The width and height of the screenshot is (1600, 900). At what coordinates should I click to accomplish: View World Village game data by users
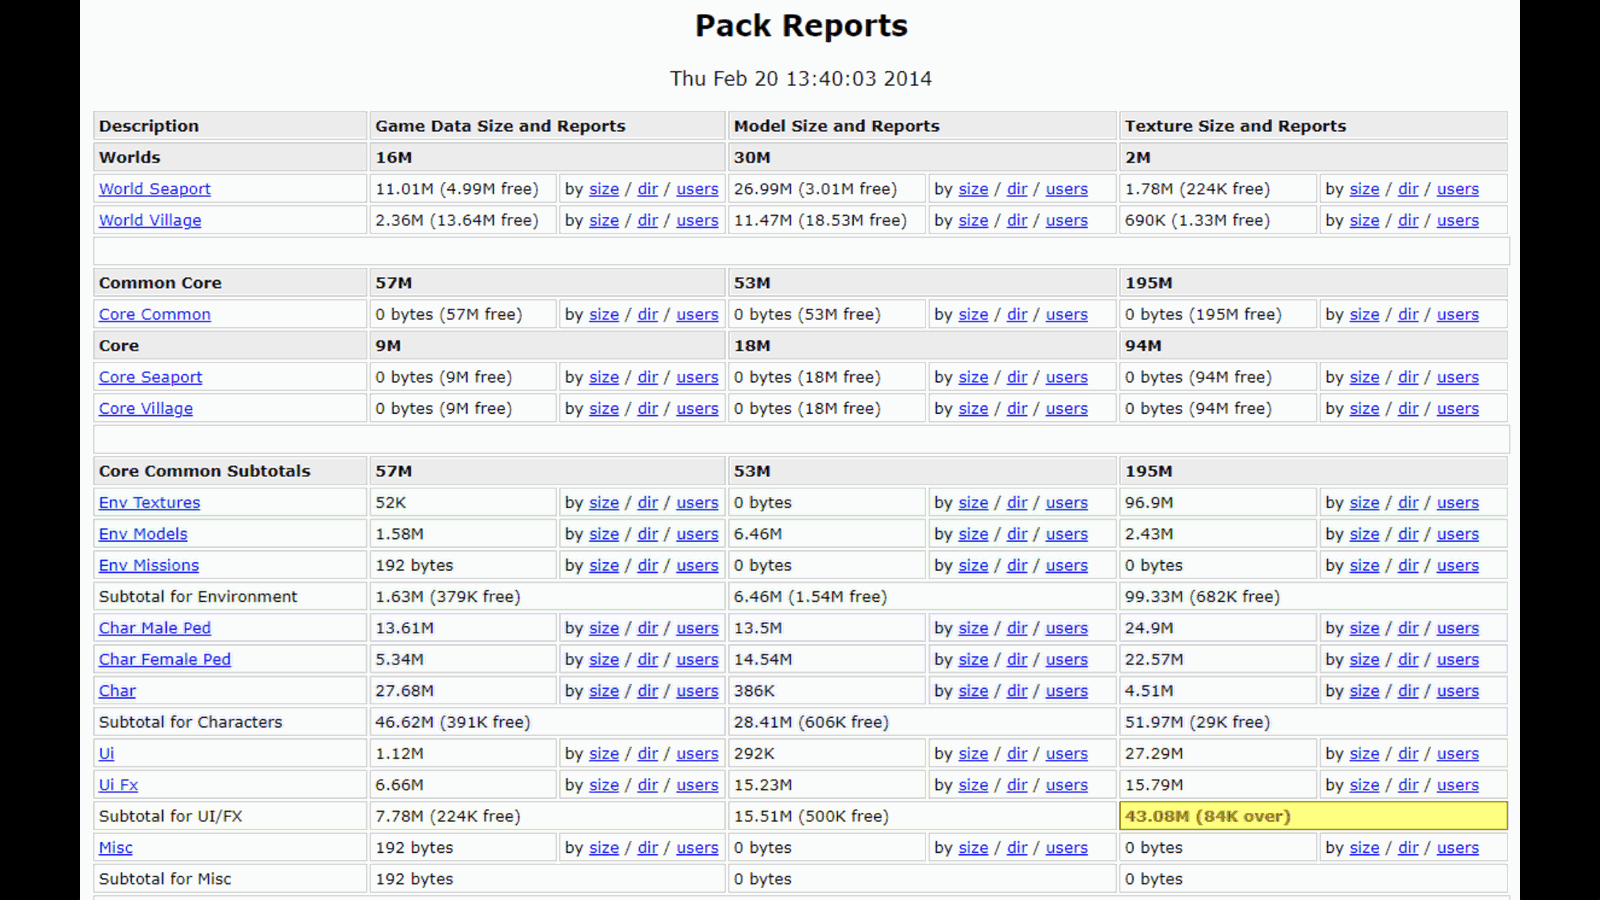click(697, 220)
